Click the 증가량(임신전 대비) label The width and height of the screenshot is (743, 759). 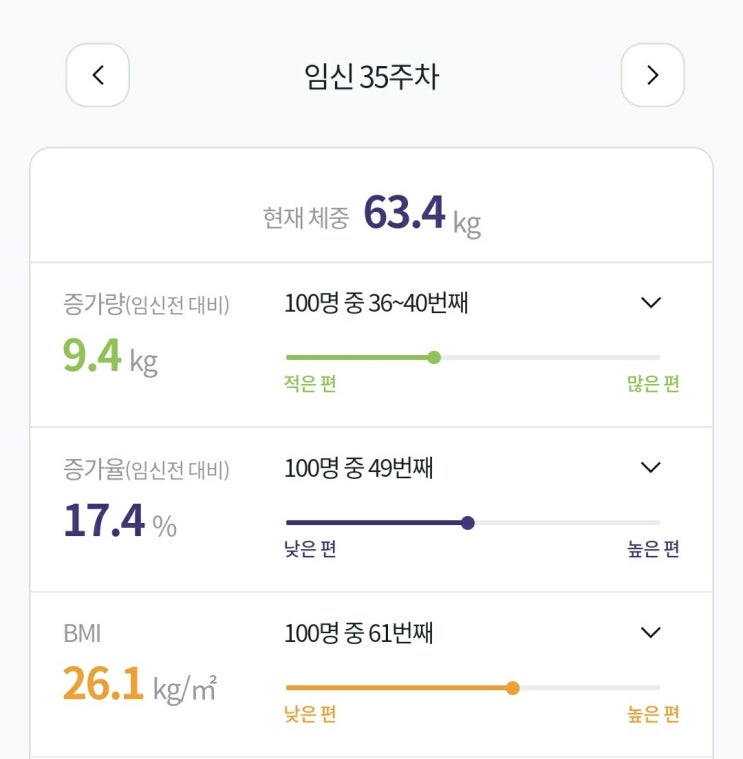tap(146, 305)
